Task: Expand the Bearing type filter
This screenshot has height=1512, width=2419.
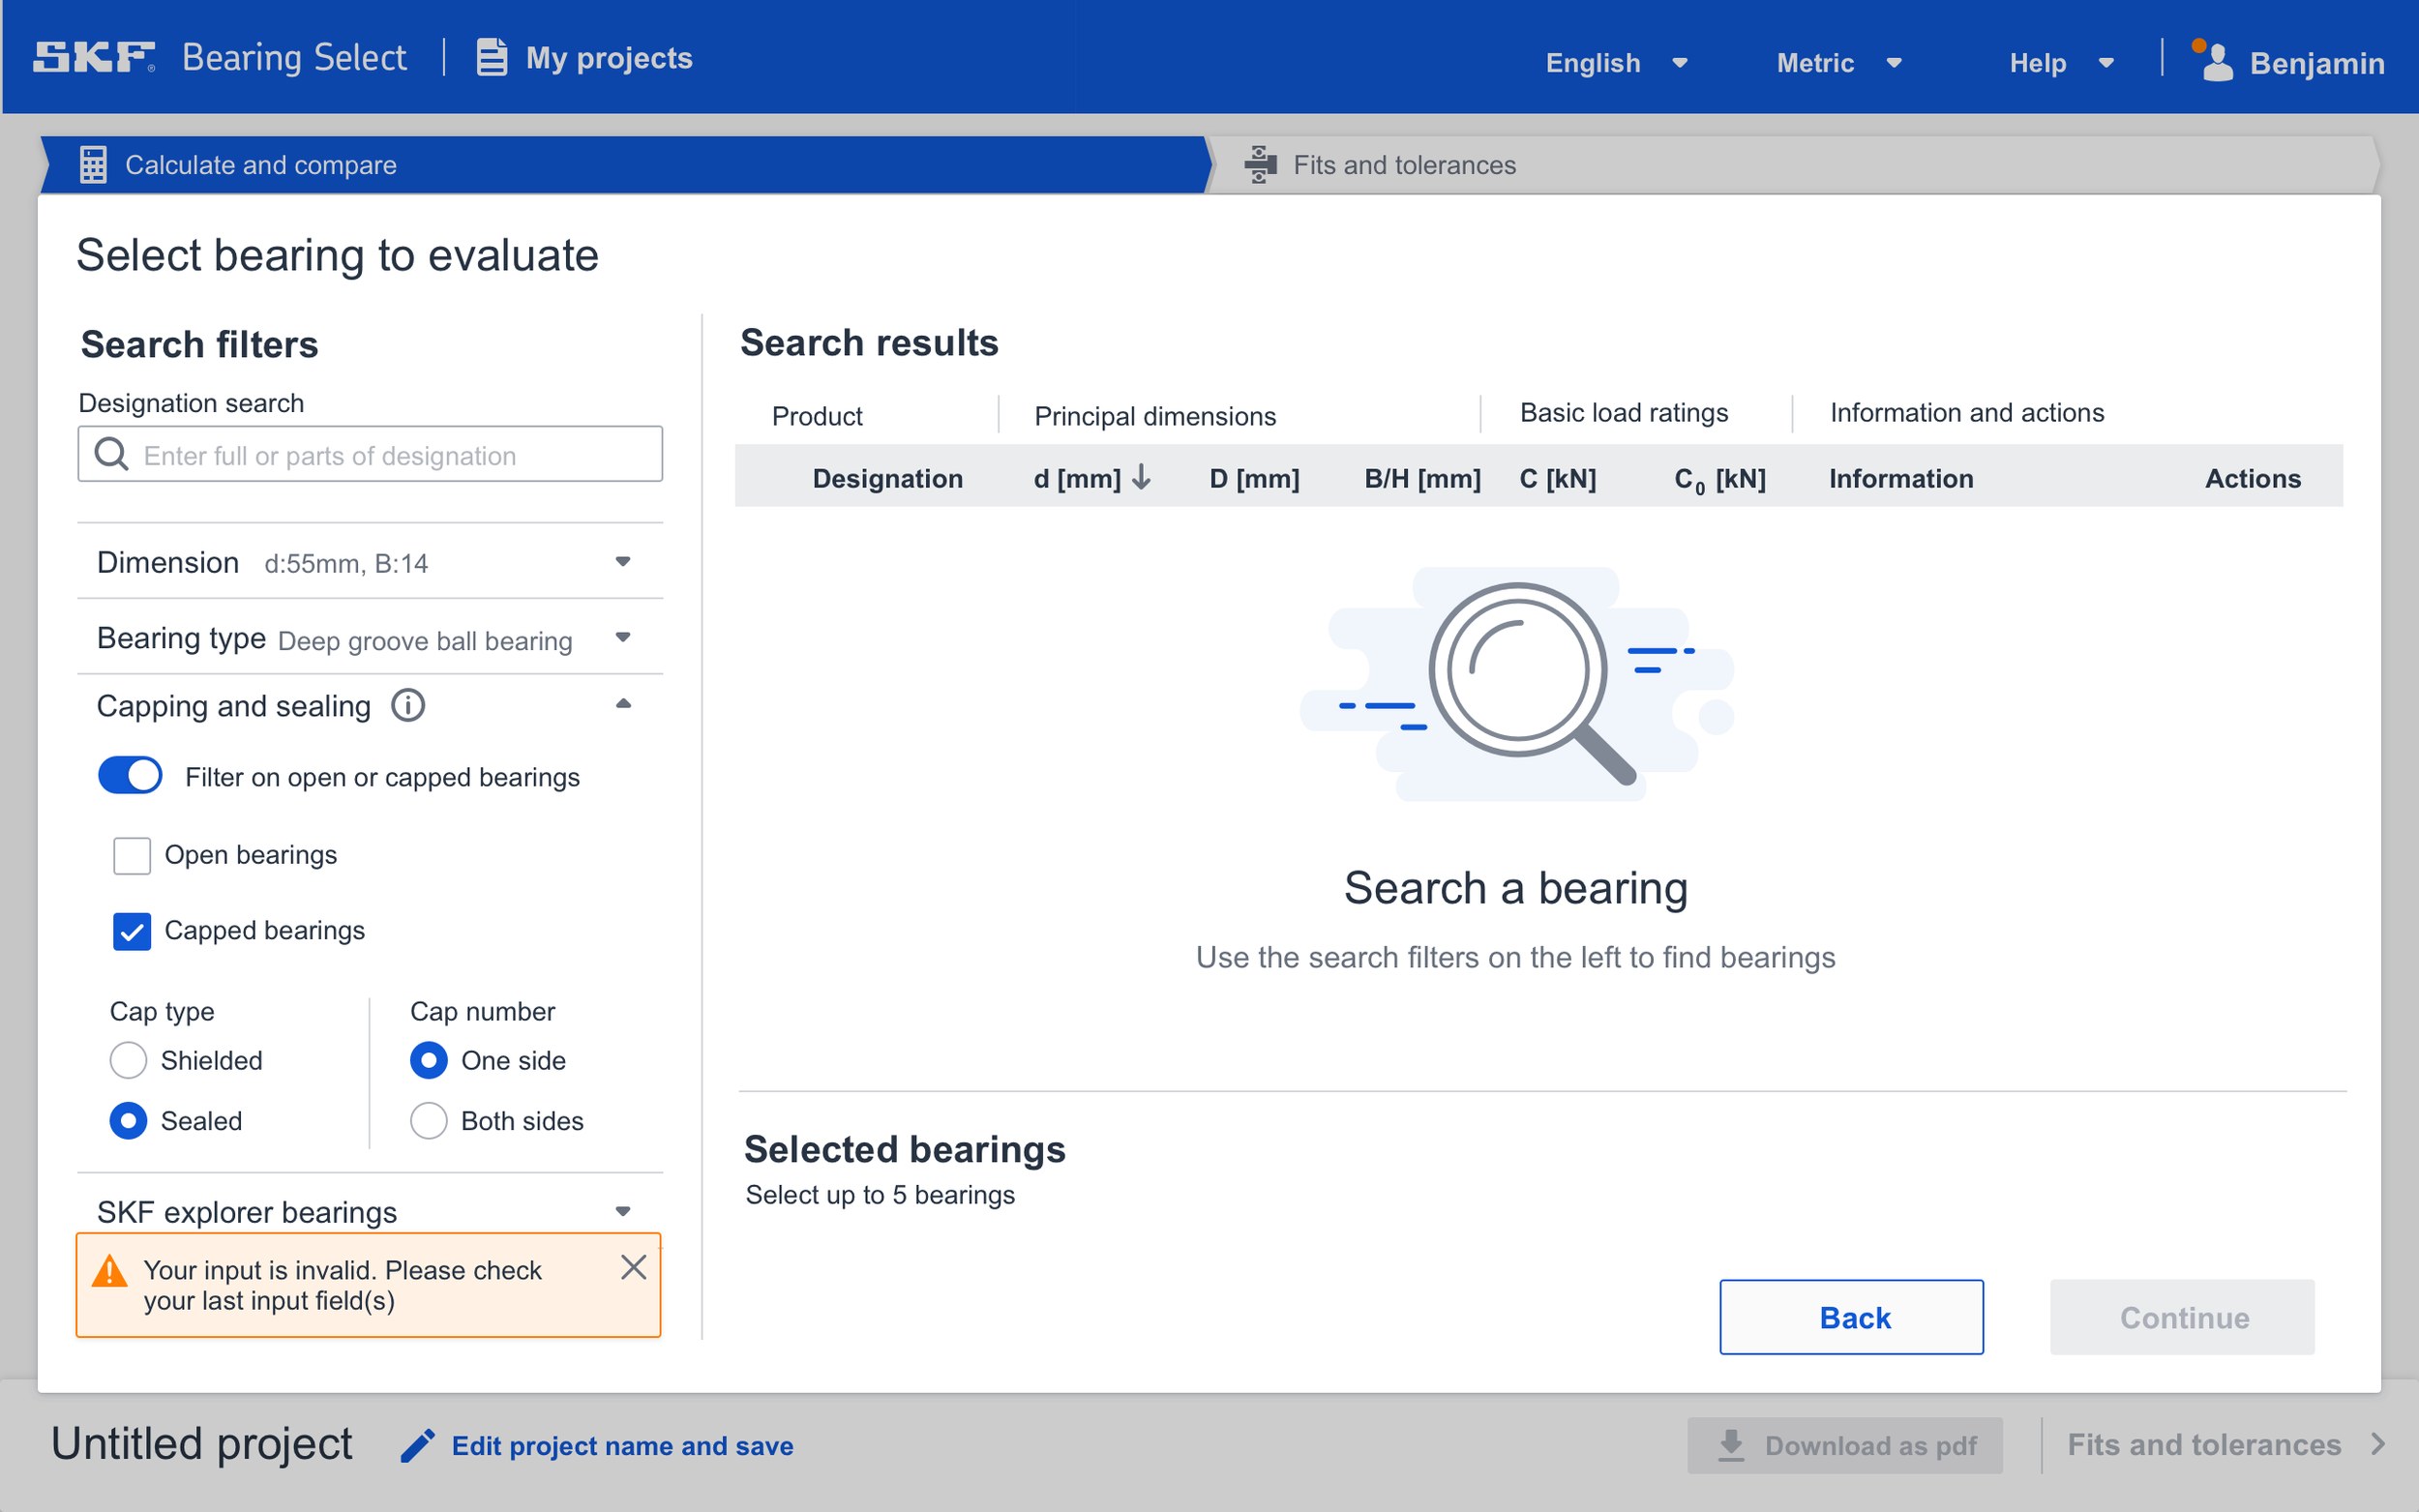Action: tap(622, 638)
